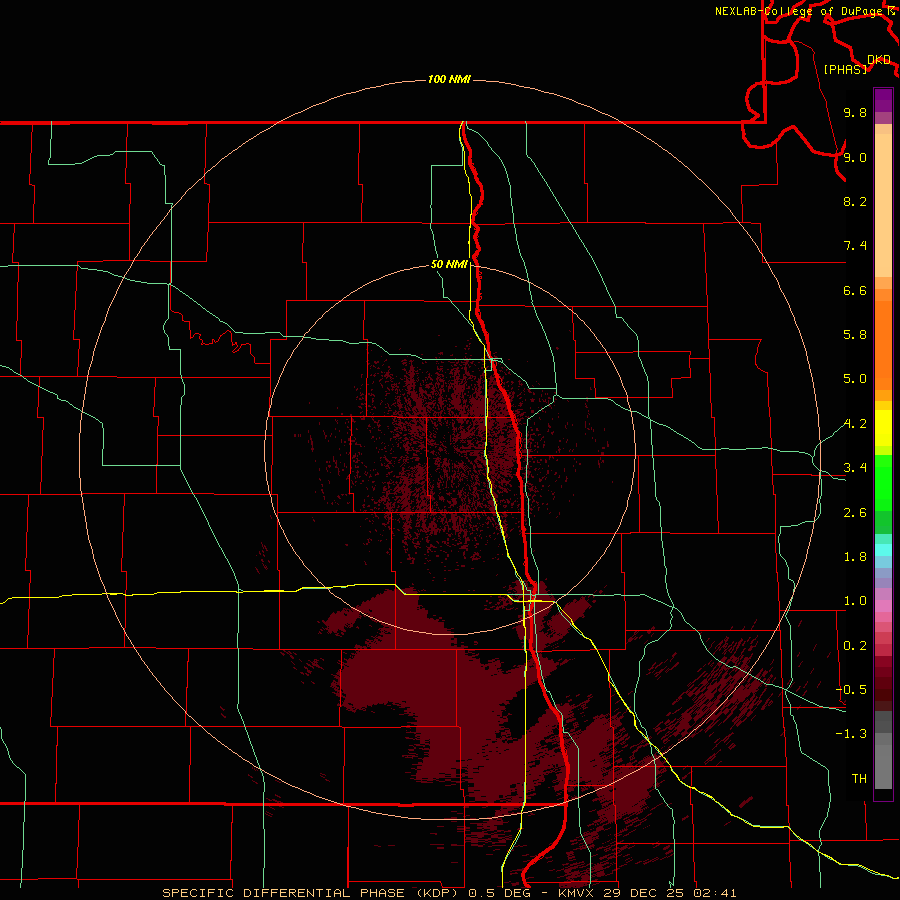Click the 3.4 value on the color scale
Viewport: 900px width, 900px height.
tap(855, 468)
